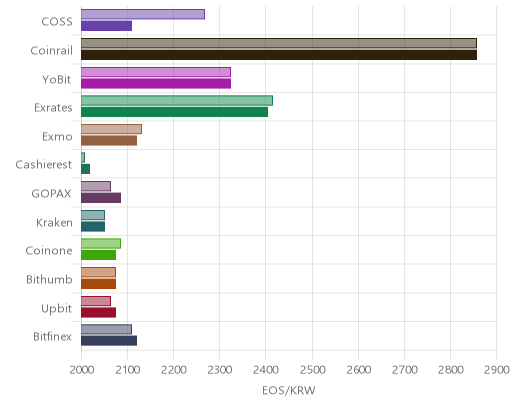Select the light purple COSS bar
512x408 pixels.
pos(143,14)
